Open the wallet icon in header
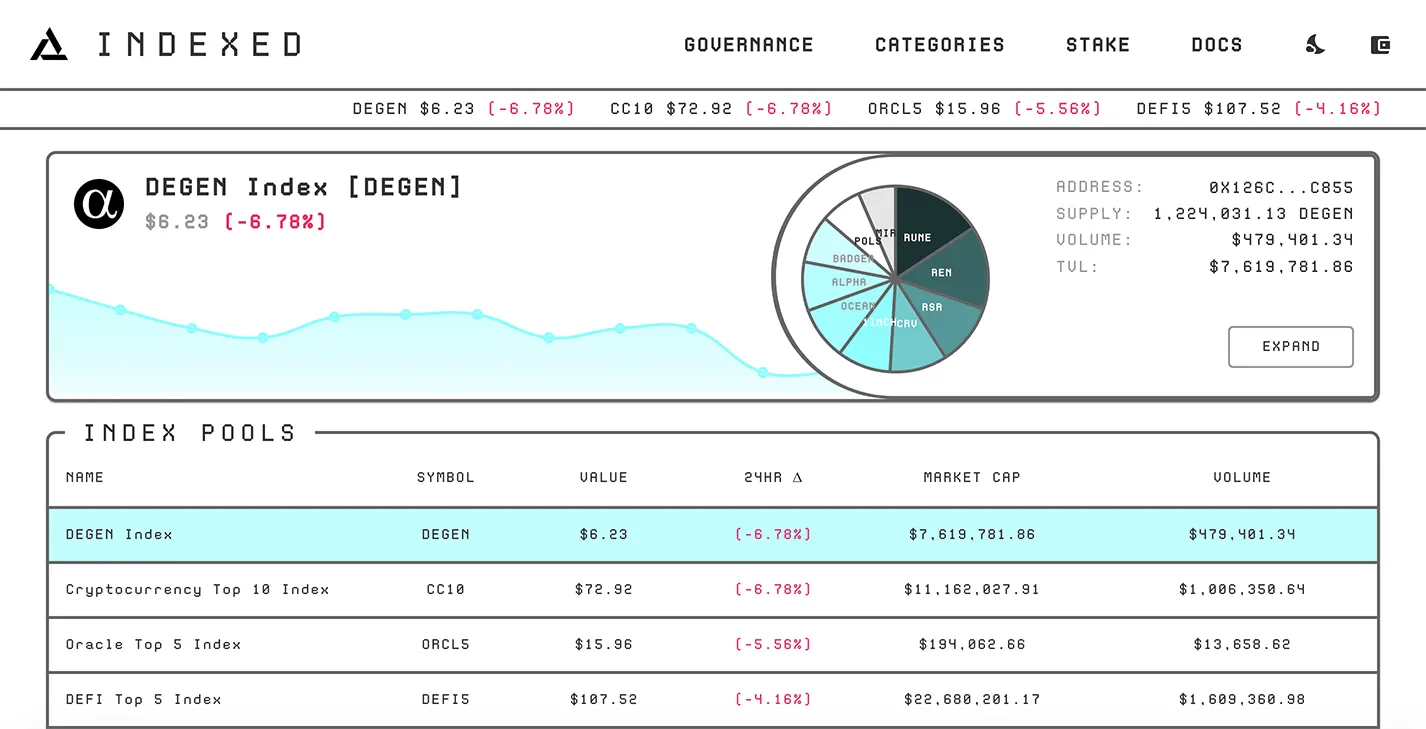This screenshot has width=1426, height=729. point(1380,45)
